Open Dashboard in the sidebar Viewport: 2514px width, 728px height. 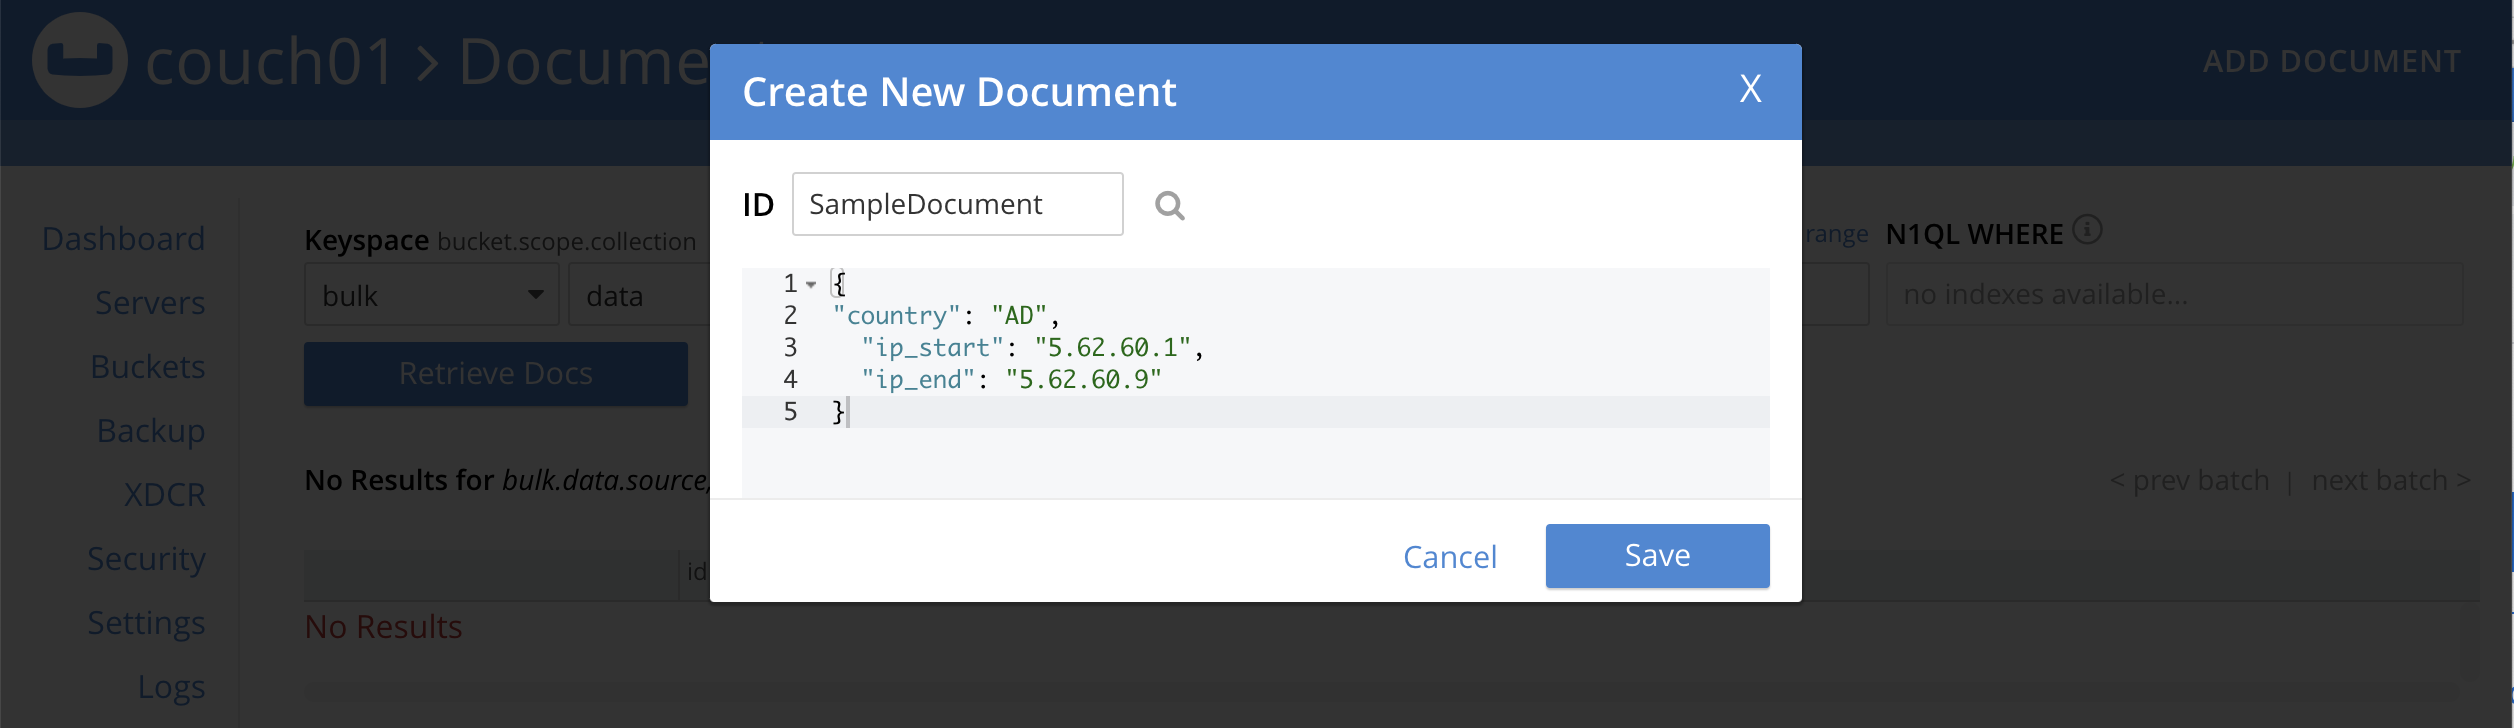point(123,239)
